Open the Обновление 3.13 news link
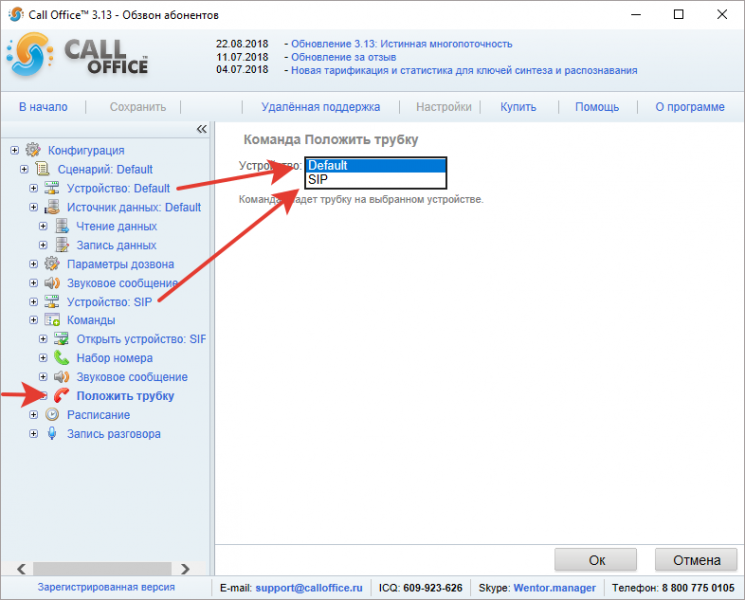 point(401,44)
